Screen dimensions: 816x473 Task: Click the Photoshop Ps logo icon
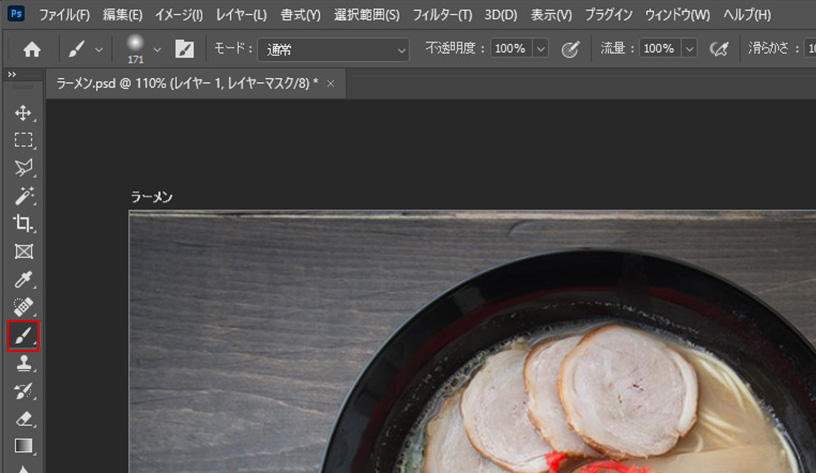[16, 13]
